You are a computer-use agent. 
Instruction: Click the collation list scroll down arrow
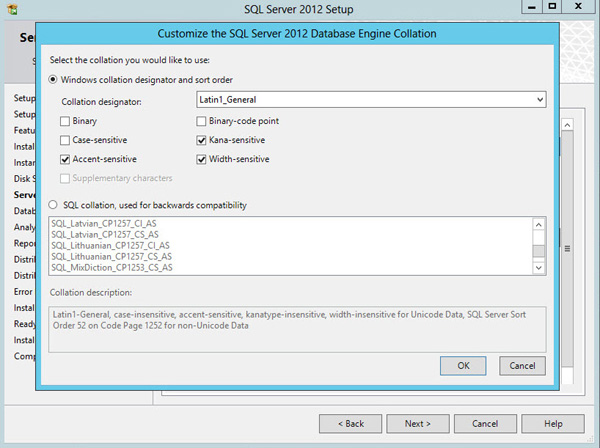(539, 268)
